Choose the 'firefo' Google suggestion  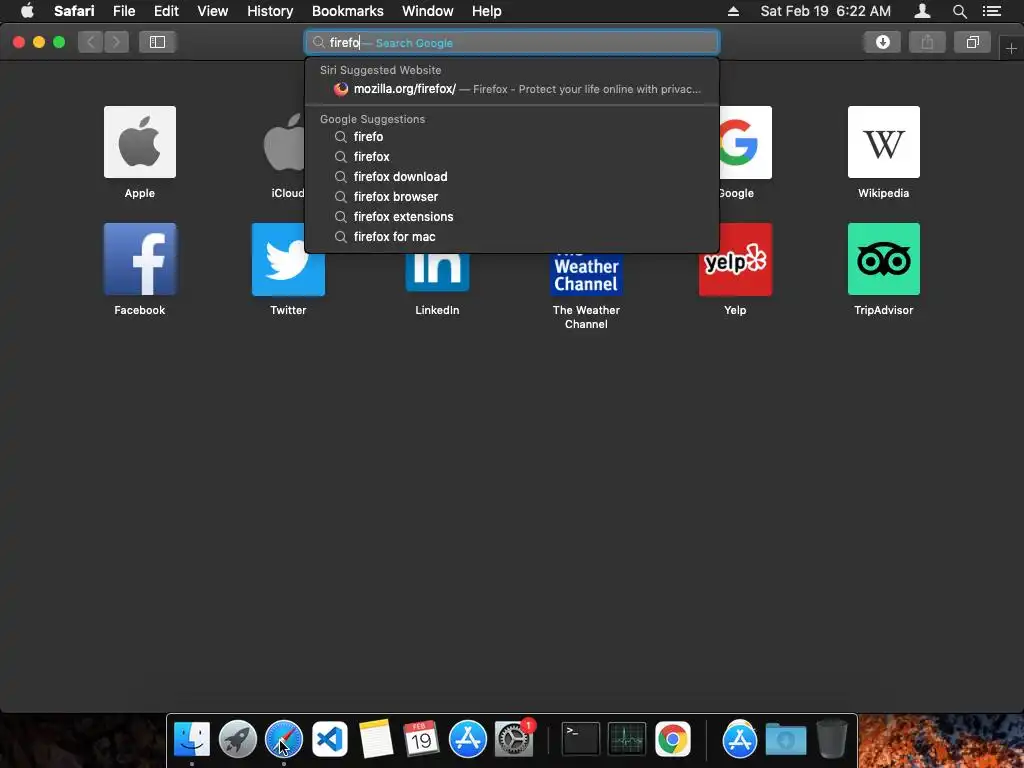pos(512,136)
